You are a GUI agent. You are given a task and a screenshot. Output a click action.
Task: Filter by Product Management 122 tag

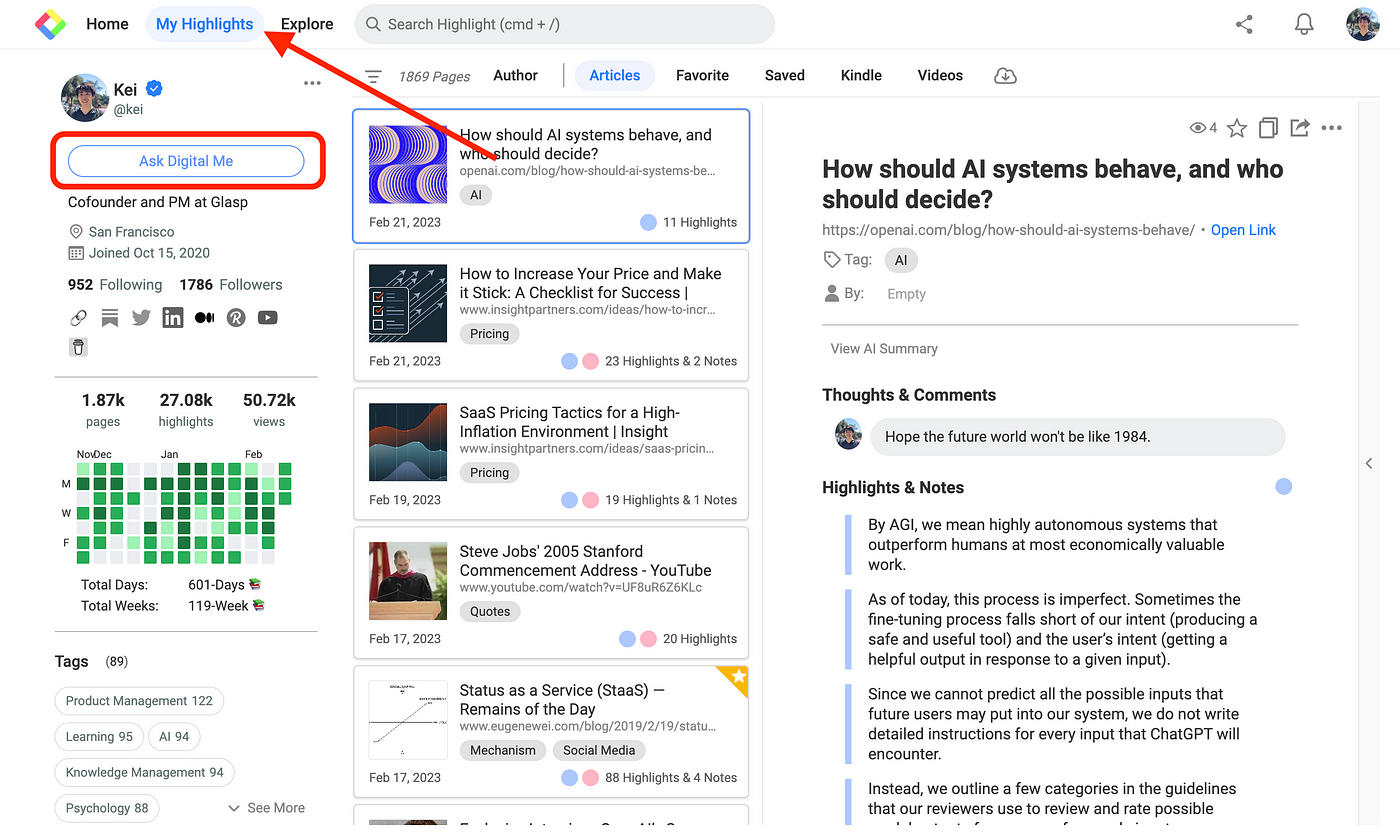139,701
